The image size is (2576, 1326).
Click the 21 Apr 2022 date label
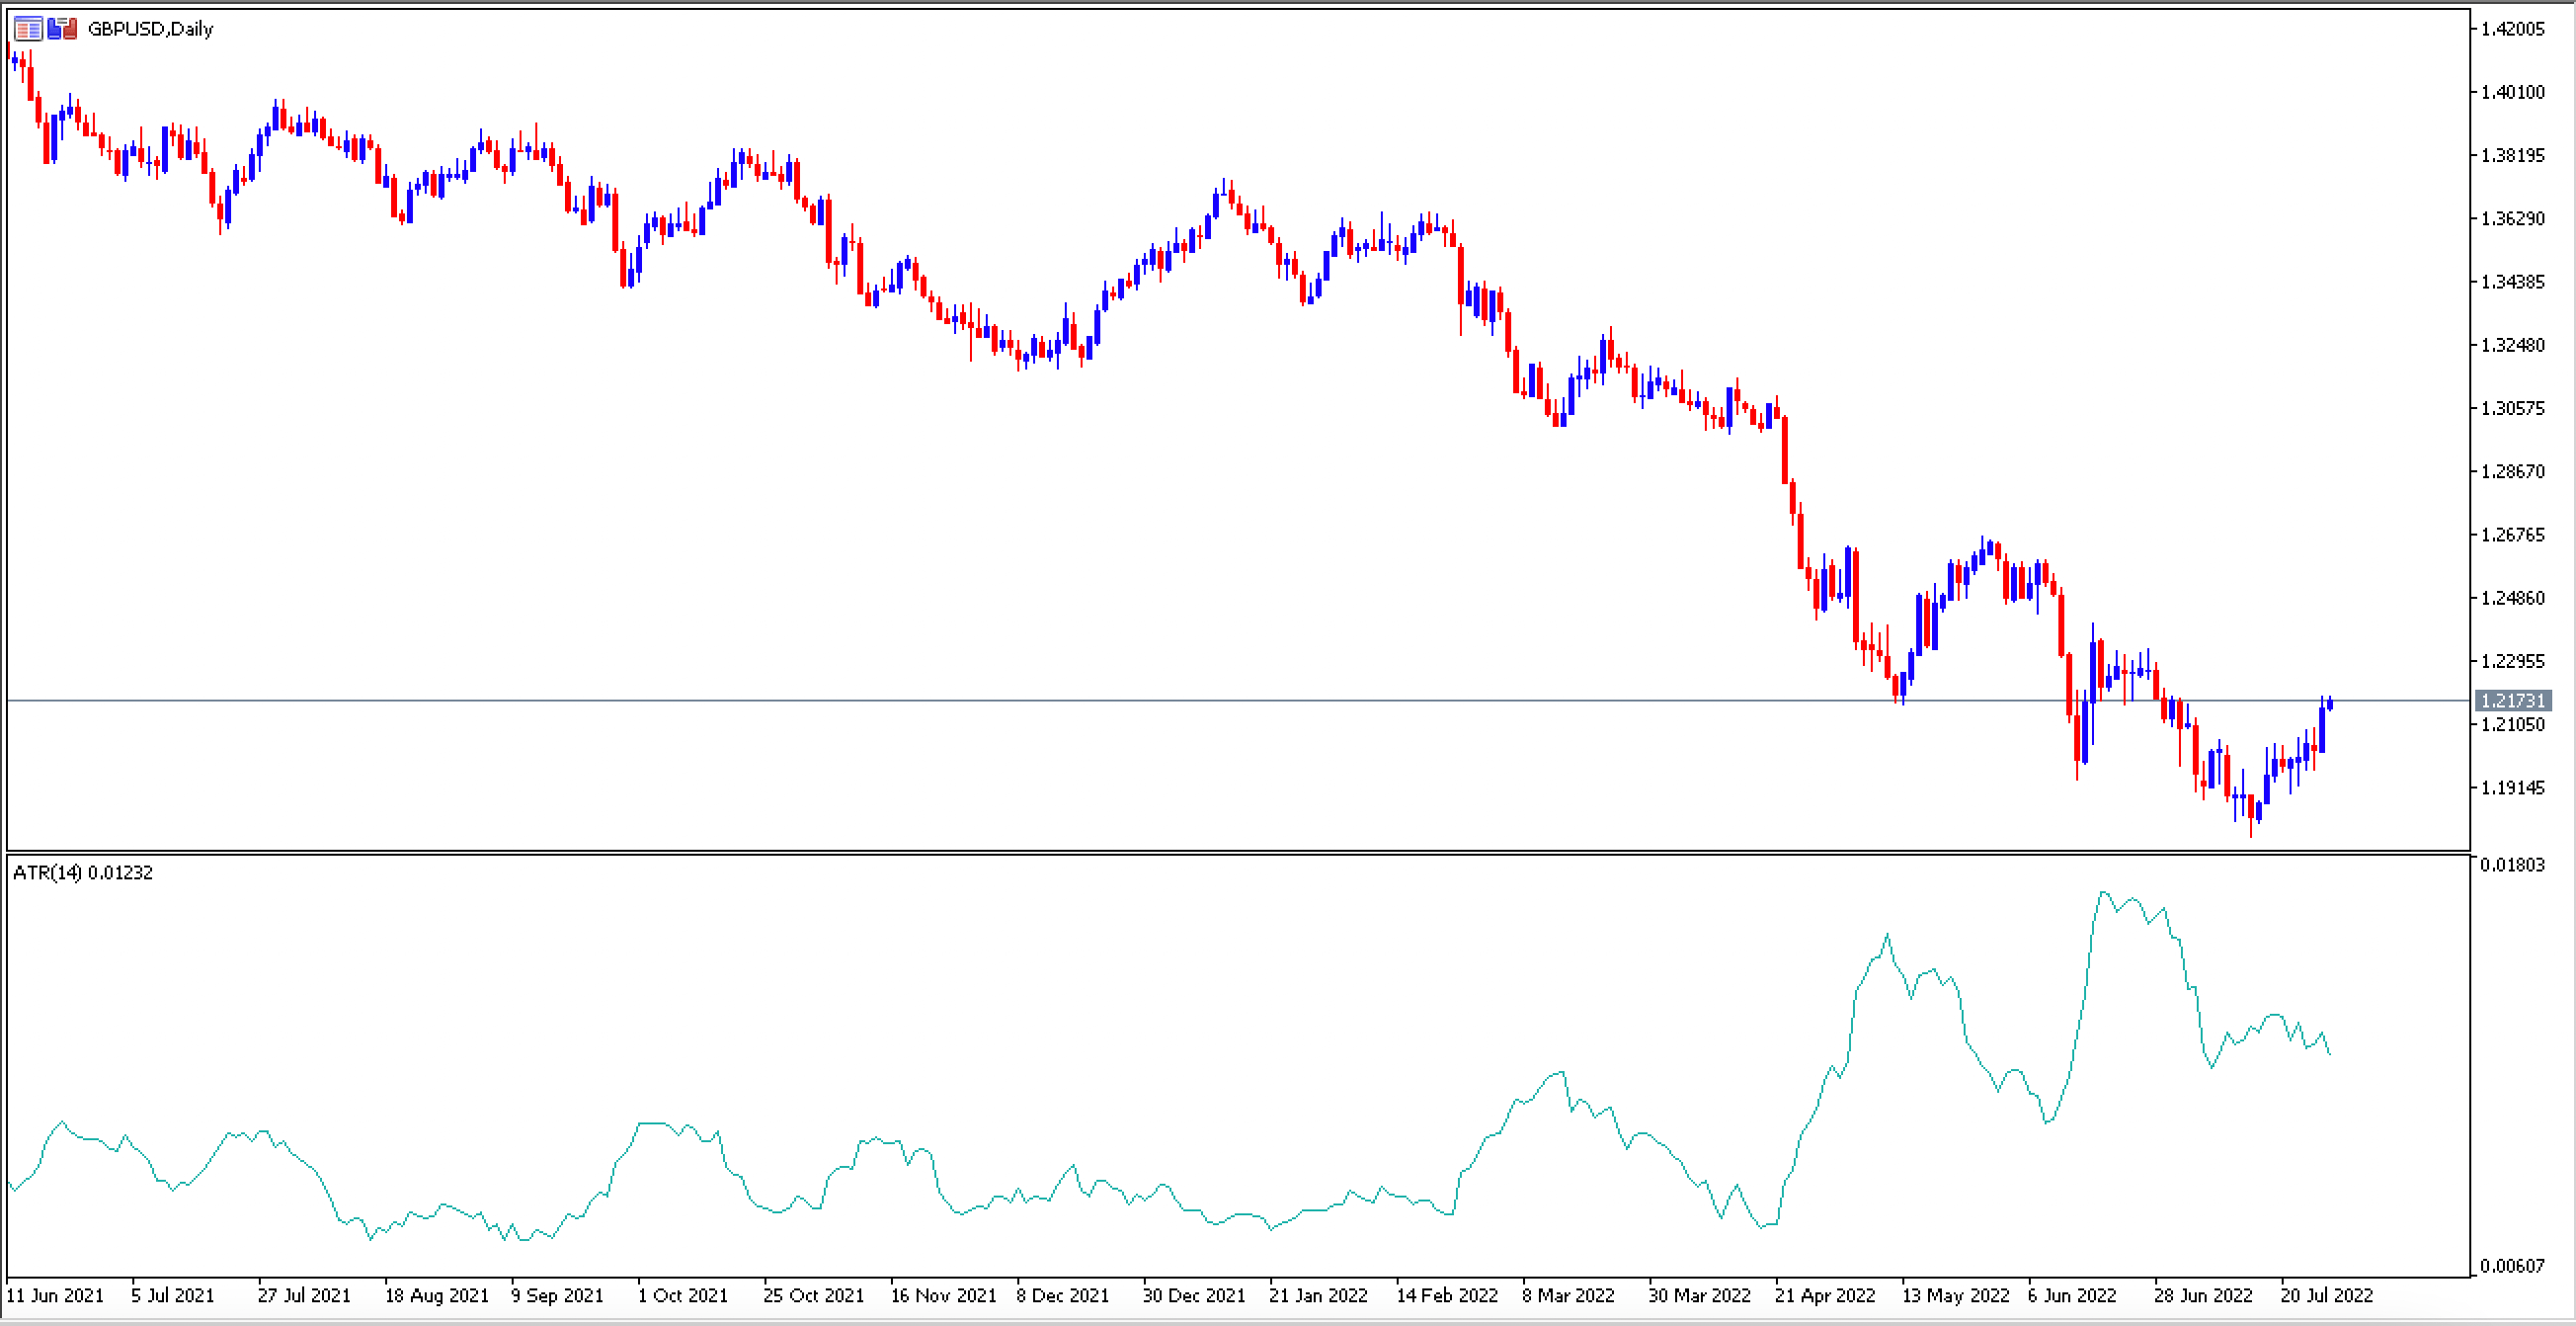[x=1825, y=1295]
